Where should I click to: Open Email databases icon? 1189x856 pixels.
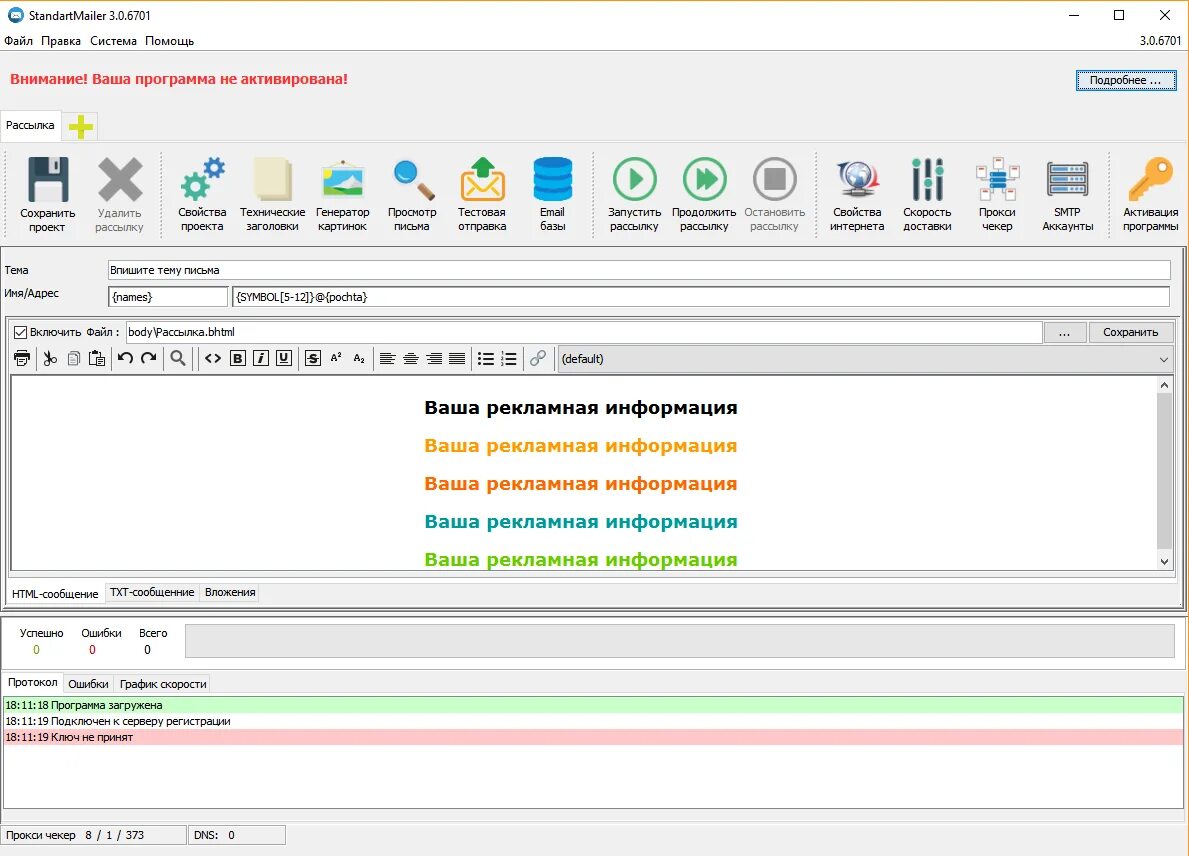coord(553,180)
